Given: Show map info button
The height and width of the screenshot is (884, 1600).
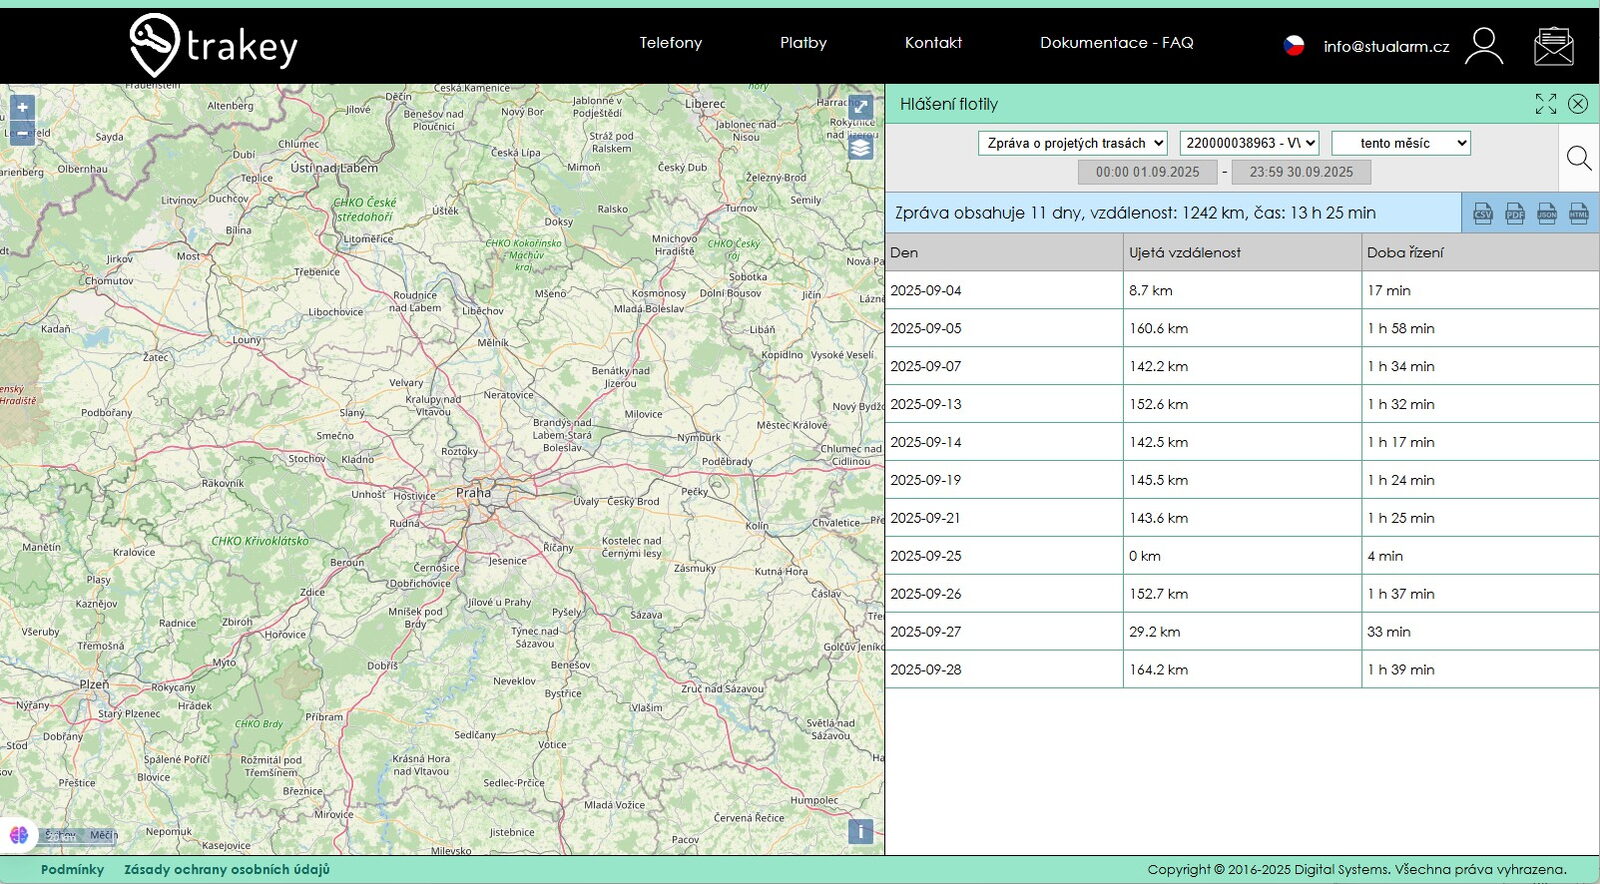Looking at the screenshot, I should (860, 831).
